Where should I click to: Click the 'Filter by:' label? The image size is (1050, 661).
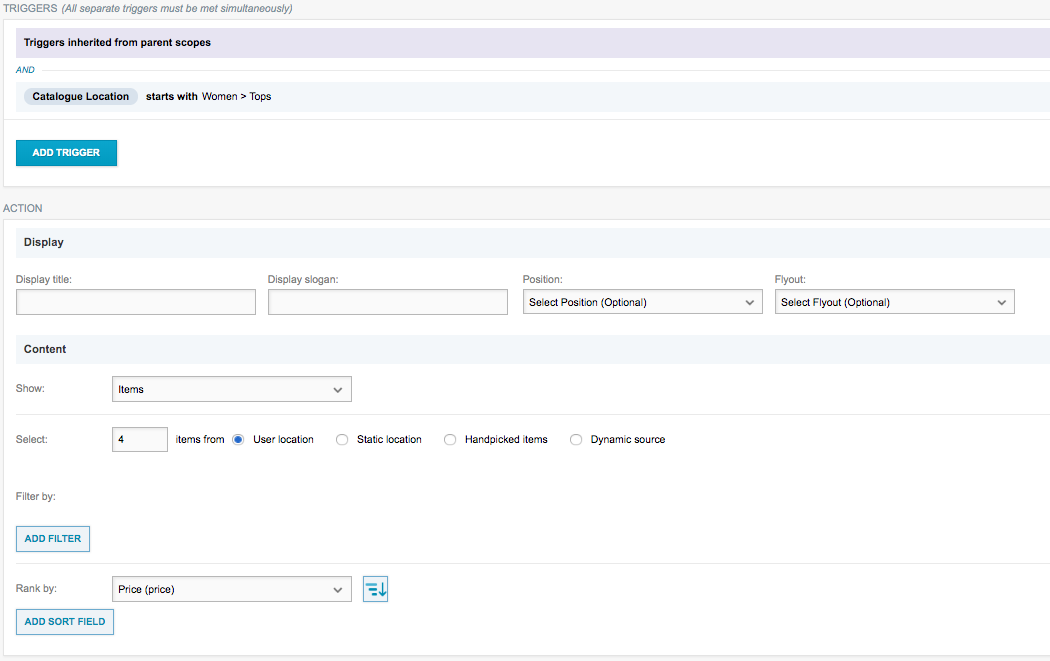coord(35,496)
